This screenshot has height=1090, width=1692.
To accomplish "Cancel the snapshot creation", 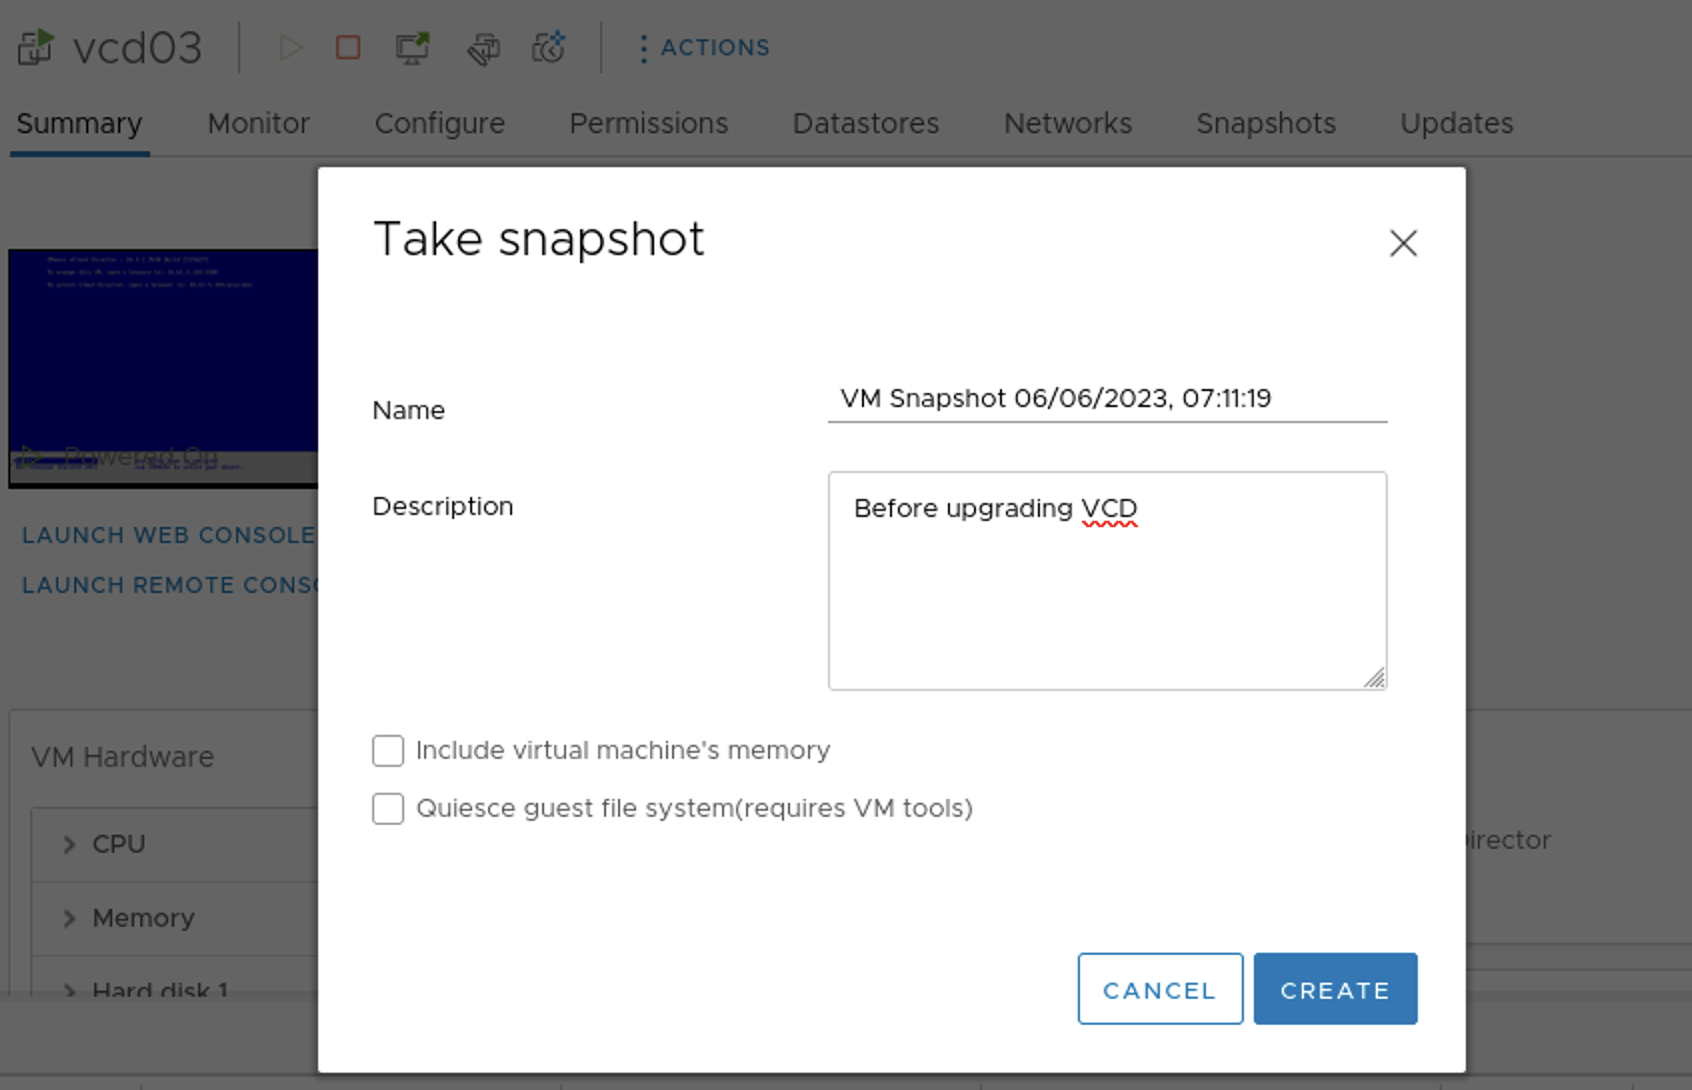I will click(1159, 989).
